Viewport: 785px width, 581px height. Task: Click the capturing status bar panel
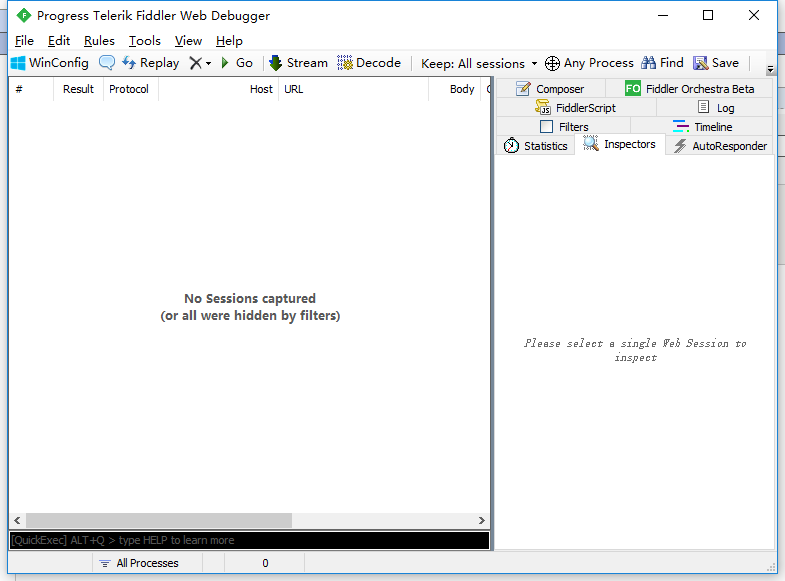click(x=50, y=563)
